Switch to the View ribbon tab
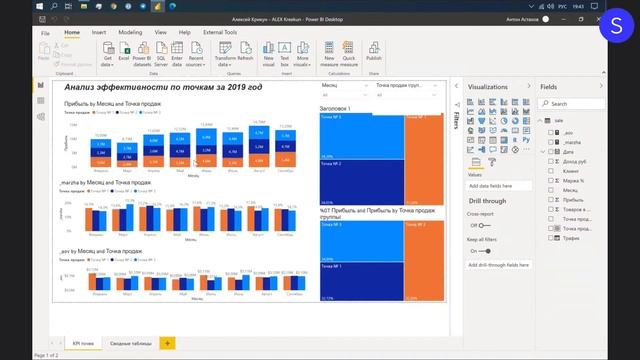 click(x=160, y=32)
